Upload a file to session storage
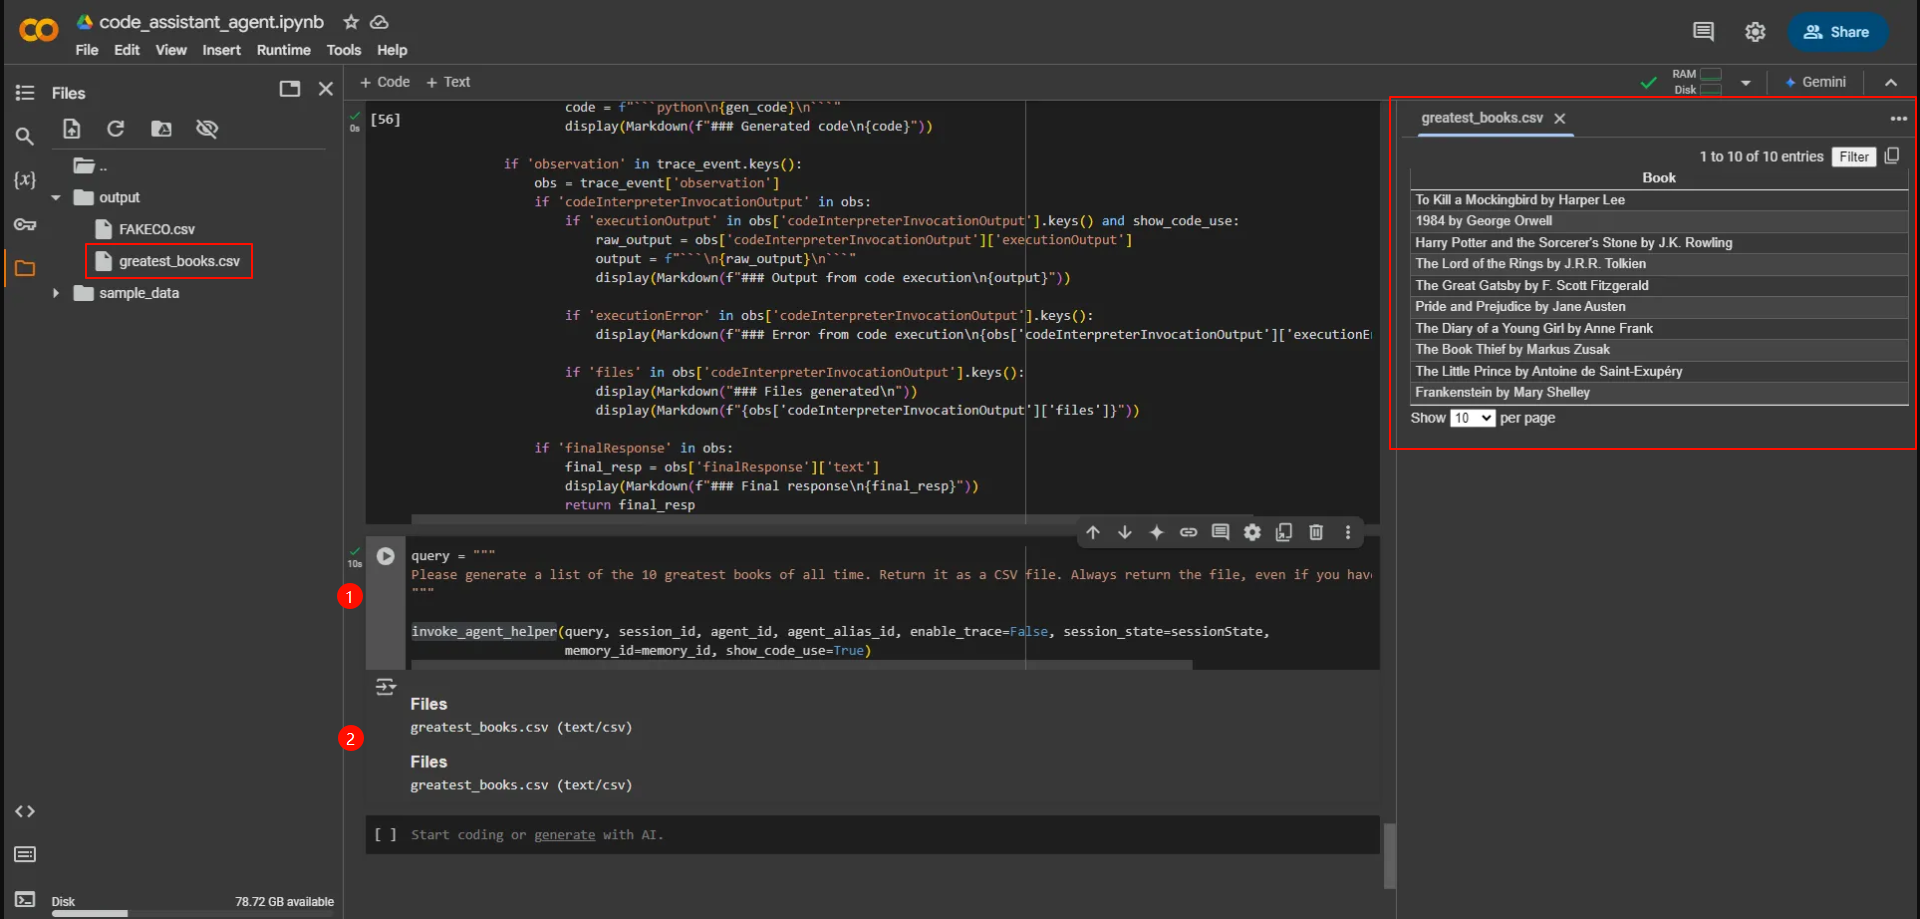 coord(72,129)
